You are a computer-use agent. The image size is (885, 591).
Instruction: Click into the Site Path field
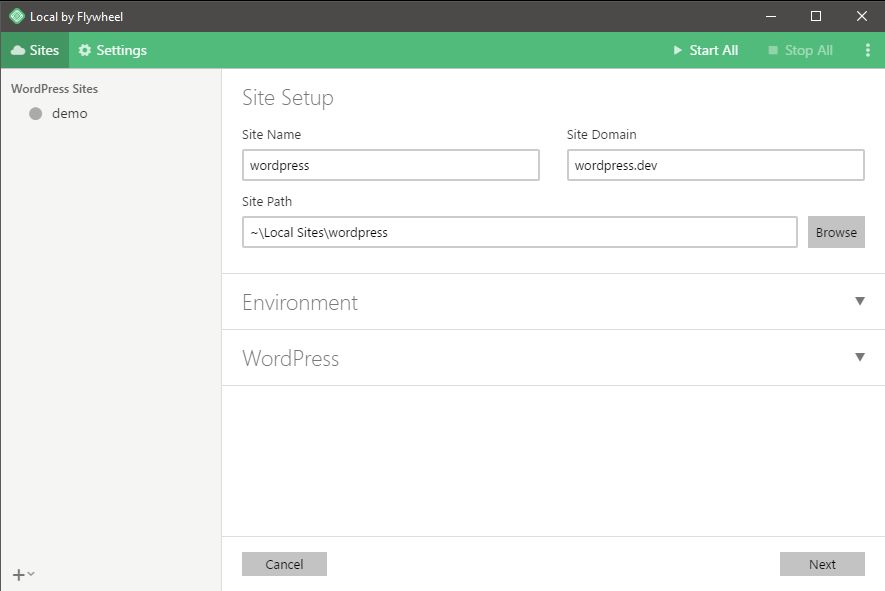pyautogui.click(x=519, y=232)
